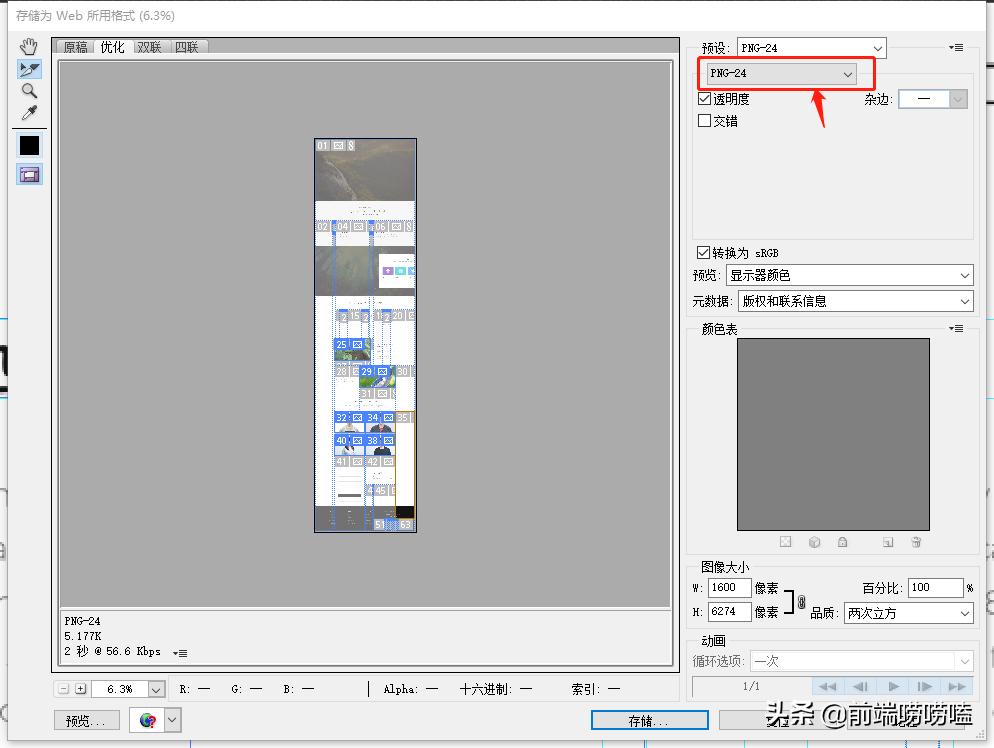Click the 5.177K file size text
Image resolution: width=994 pixels, height=748 pixels.
tap(83, 636)
